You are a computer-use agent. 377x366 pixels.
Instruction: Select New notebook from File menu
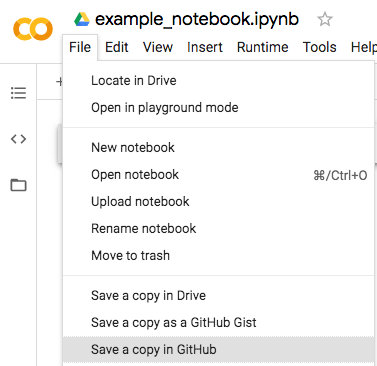(219, 148)
